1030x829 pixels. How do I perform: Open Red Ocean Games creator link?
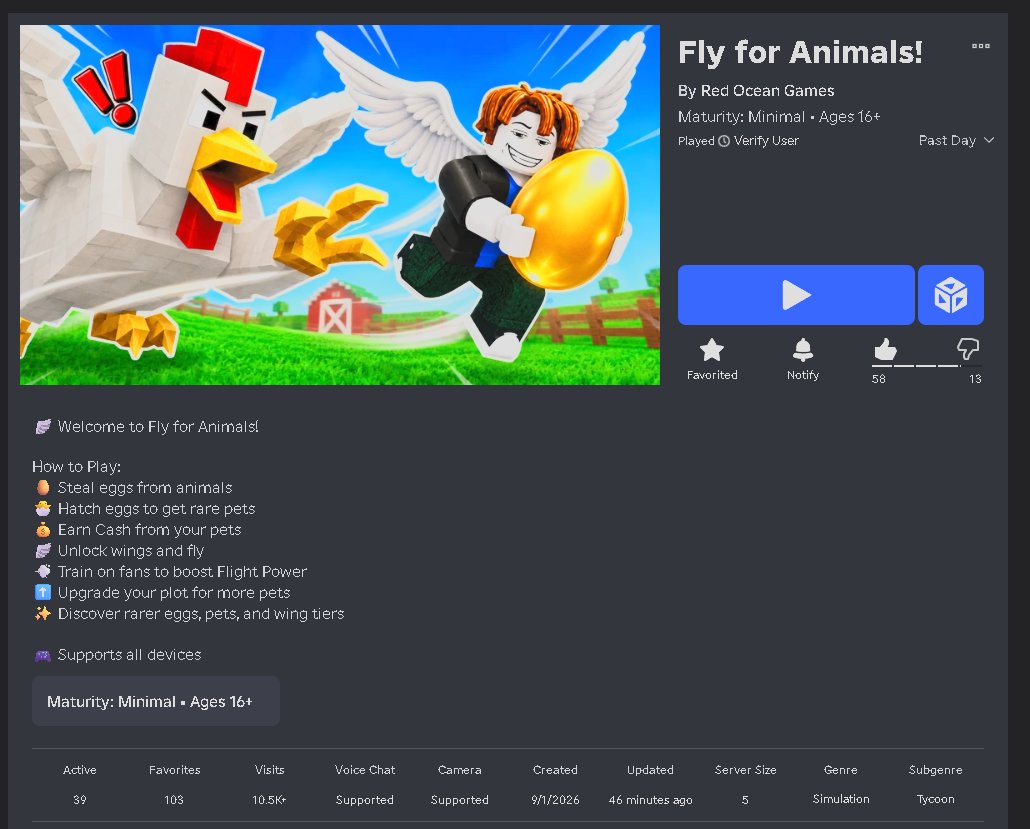pyautogui.click(x=767, y=91)
